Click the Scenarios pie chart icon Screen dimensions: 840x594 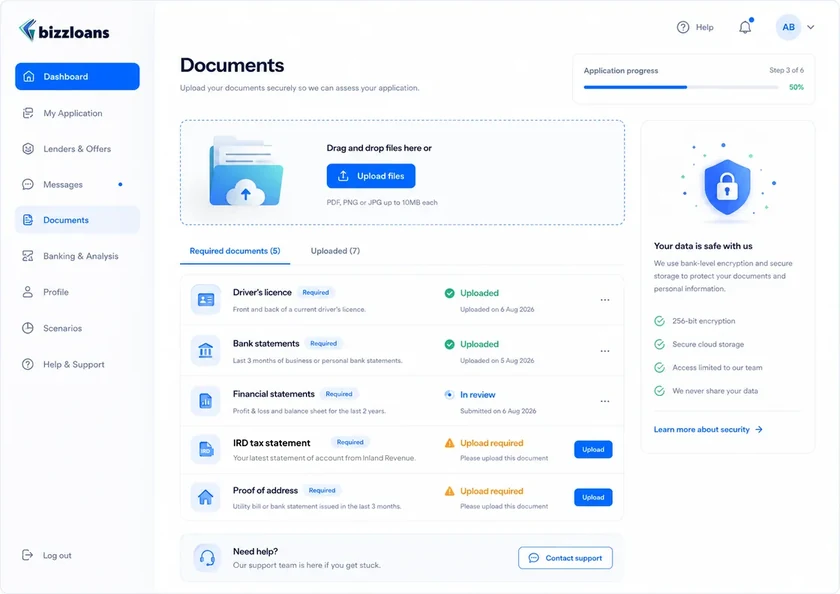tap(28, 328)
